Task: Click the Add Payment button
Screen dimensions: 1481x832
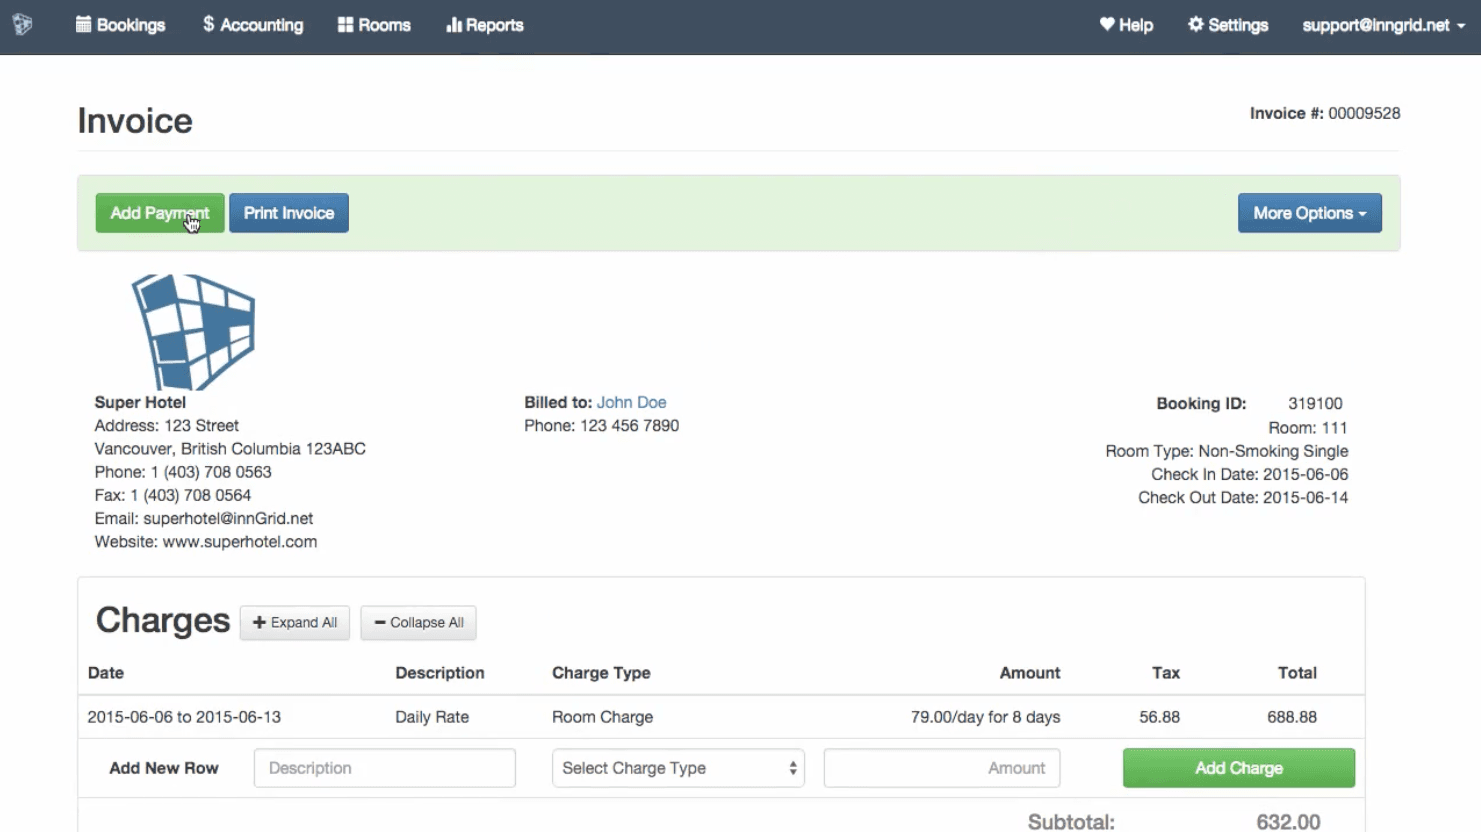Action: [x=159, y=213]
